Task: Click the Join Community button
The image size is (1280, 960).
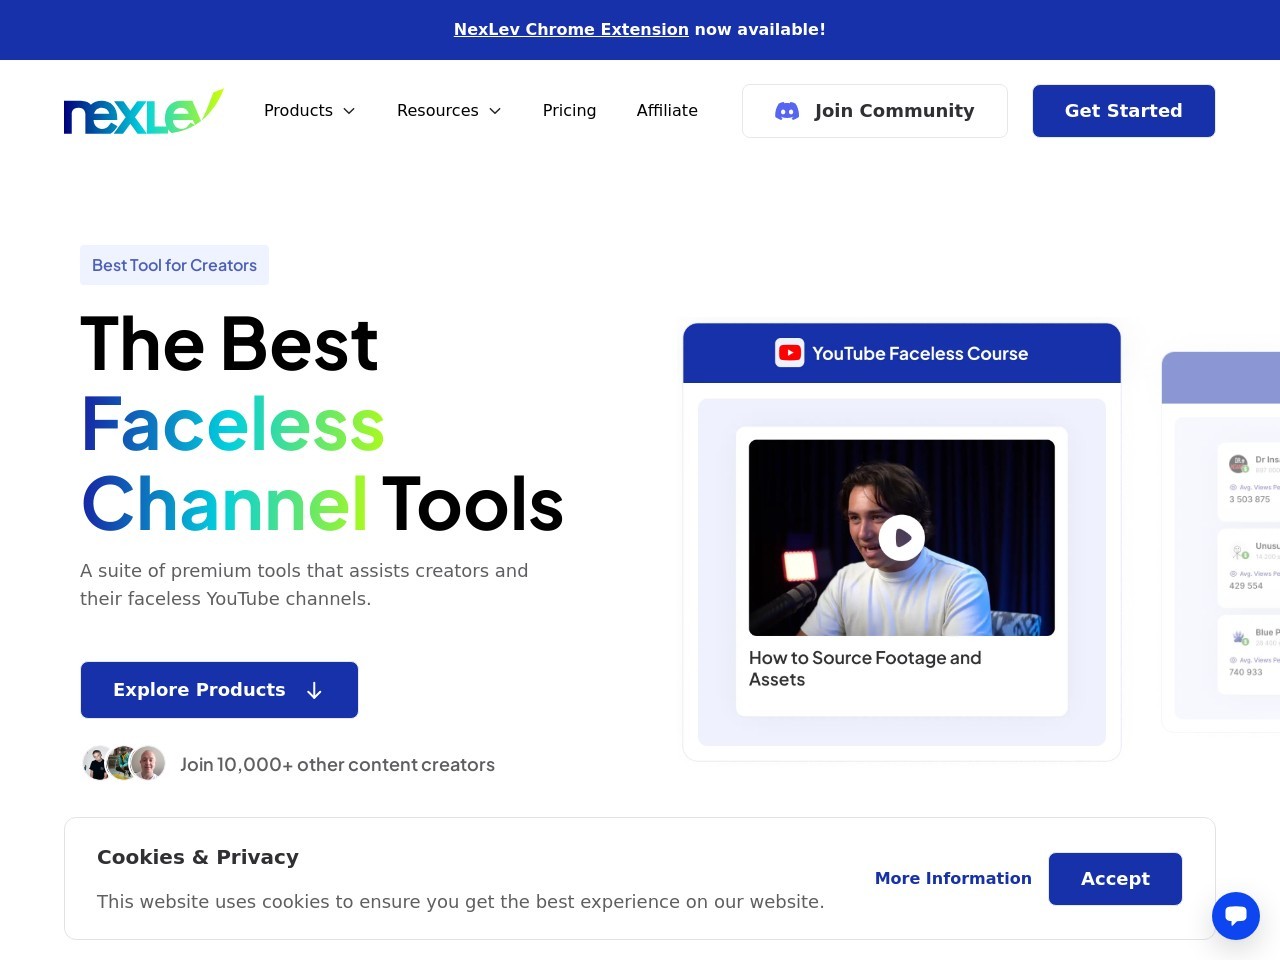Action: [x=875, y=111]
